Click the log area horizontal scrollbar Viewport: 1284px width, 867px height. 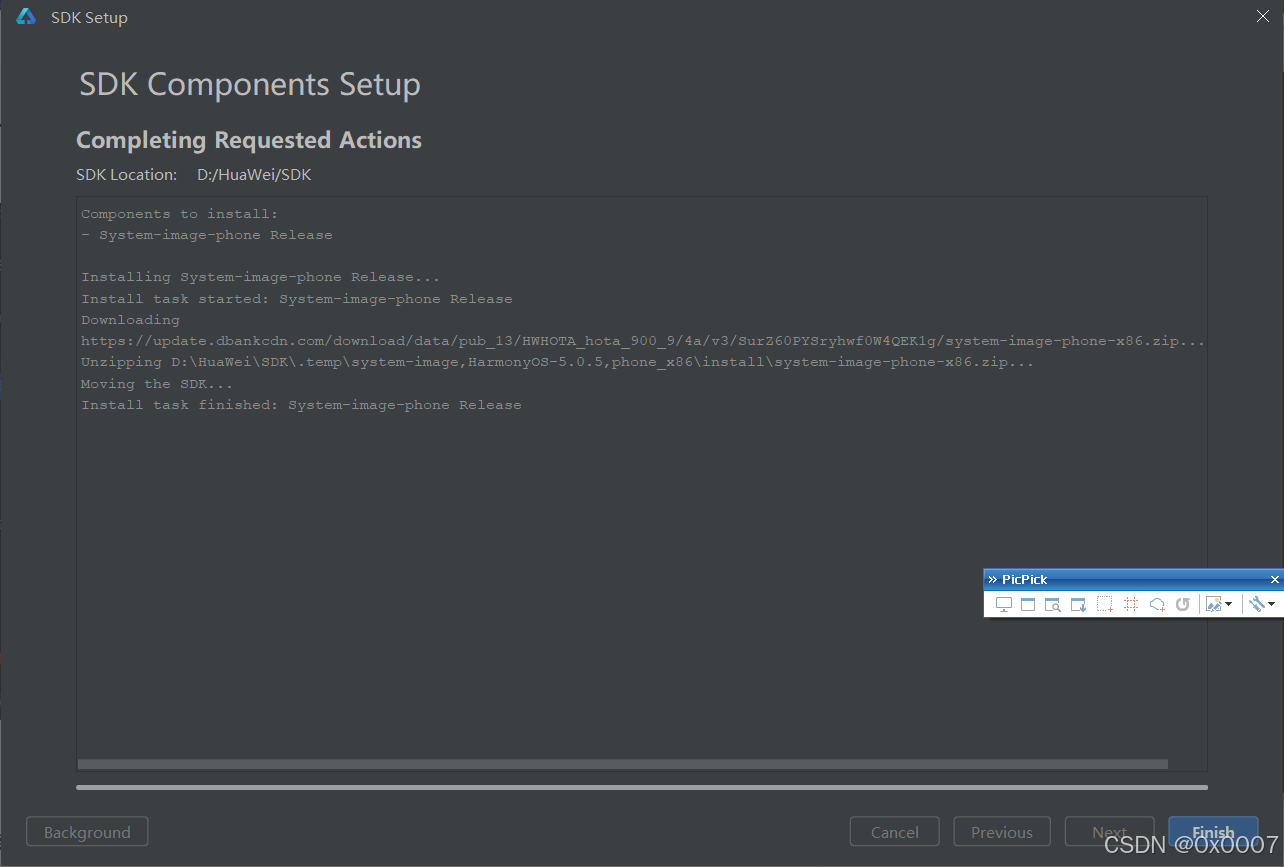pyautogui.click(x=622, y=764)
